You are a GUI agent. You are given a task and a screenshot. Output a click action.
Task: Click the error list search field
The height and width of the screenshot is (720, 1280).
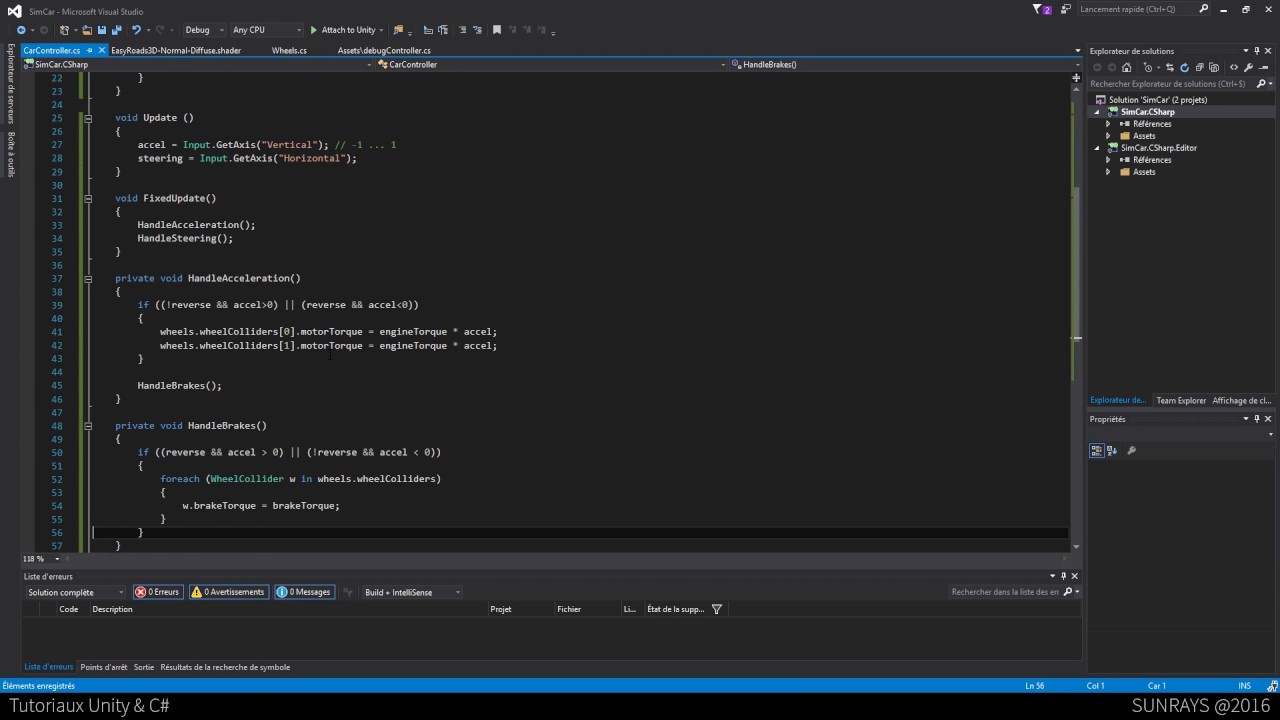pos(1013,592)
